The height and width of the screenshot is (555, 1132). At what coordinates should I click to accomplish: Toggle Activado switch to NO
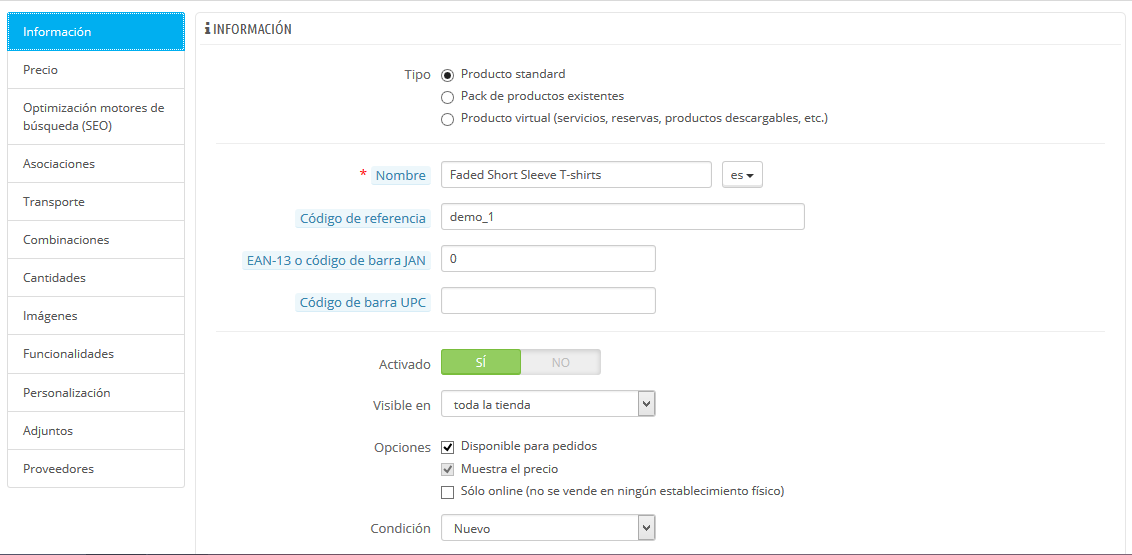tap(561, 362)
